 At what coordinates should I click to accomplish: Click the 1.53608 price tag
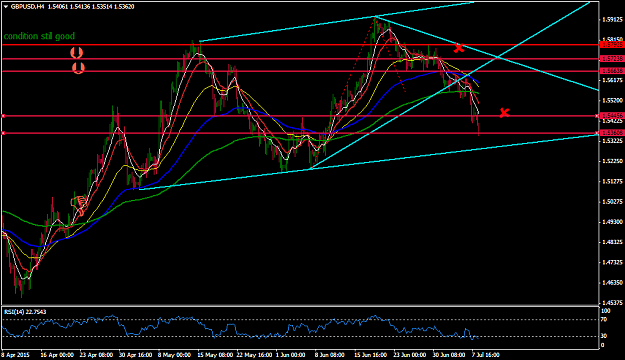[x=612, y=133]
